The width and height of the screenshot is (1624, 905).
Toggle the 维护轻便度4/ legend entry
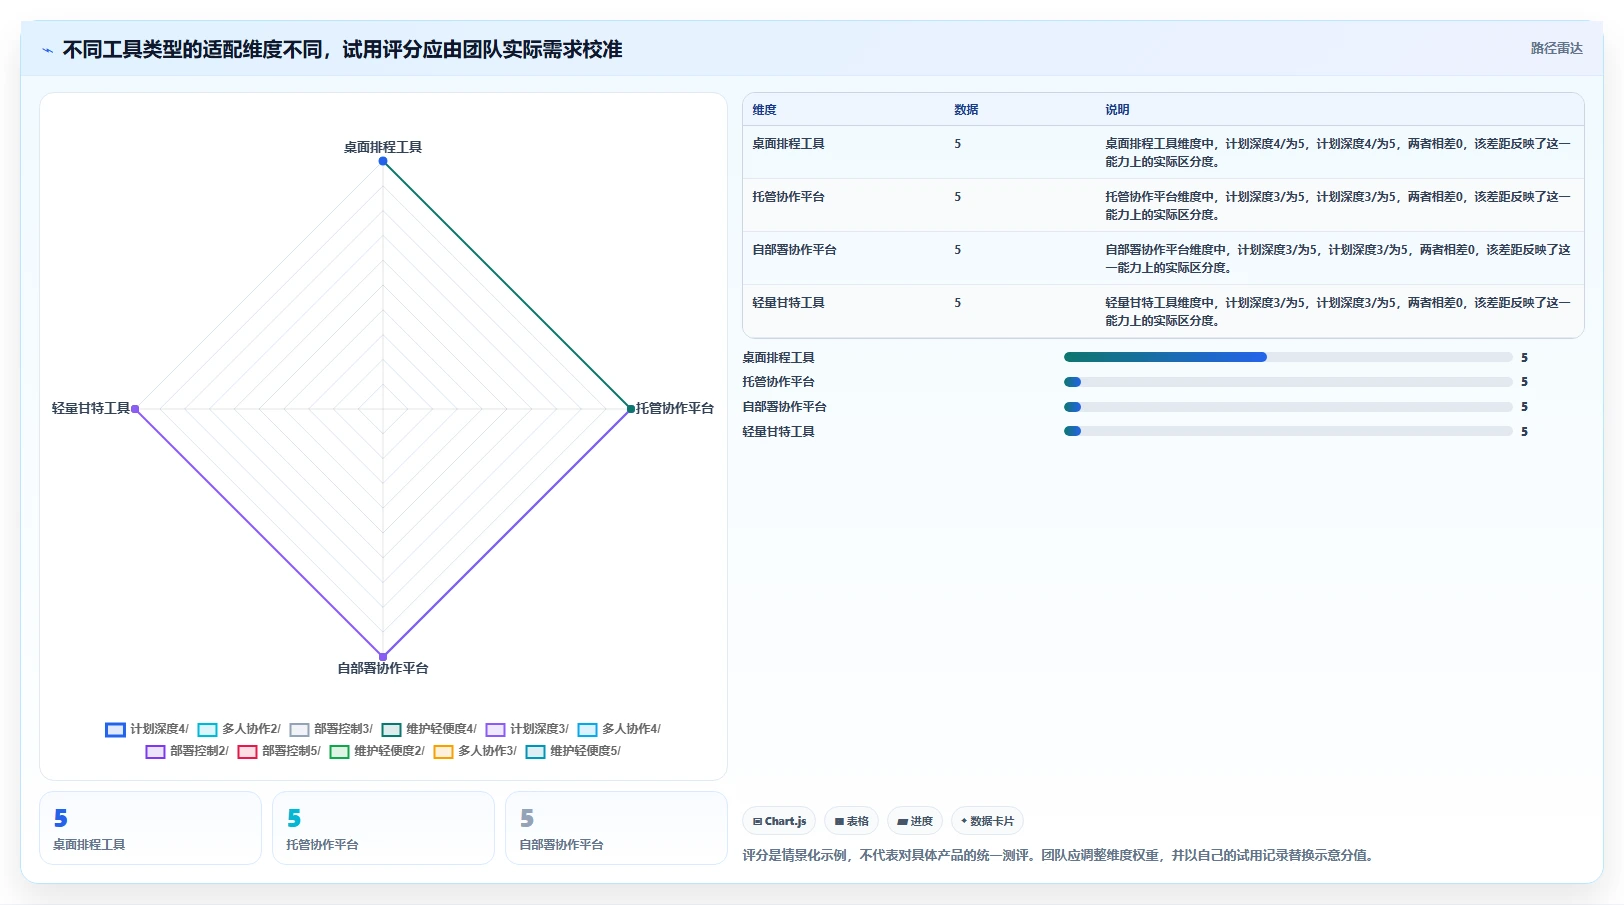tap(429, 729)
